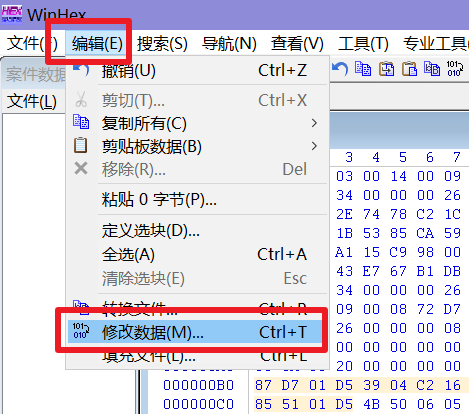Click the Copy Block toolbar icon
This screenshot has height=414, width=469.
pyautogui.click(x=363, y=69)
